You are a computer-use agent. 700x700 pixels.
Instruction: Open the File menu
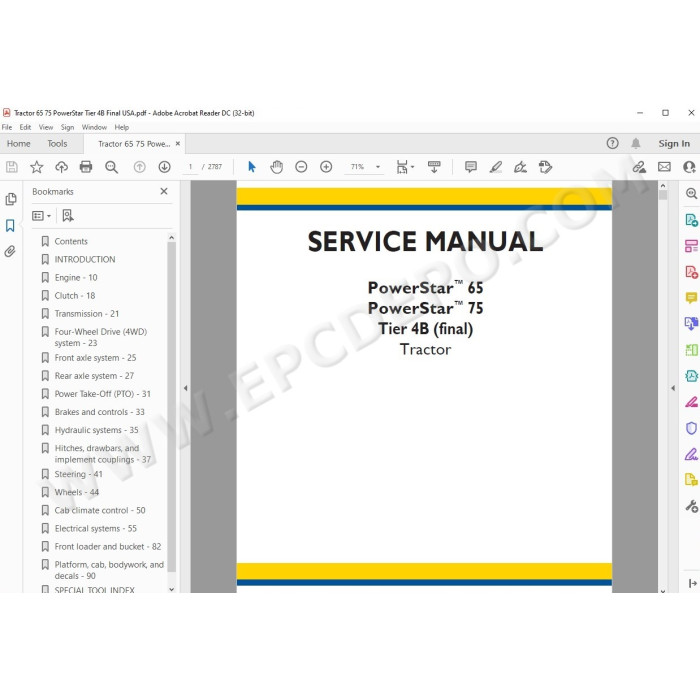click(7, 127)
